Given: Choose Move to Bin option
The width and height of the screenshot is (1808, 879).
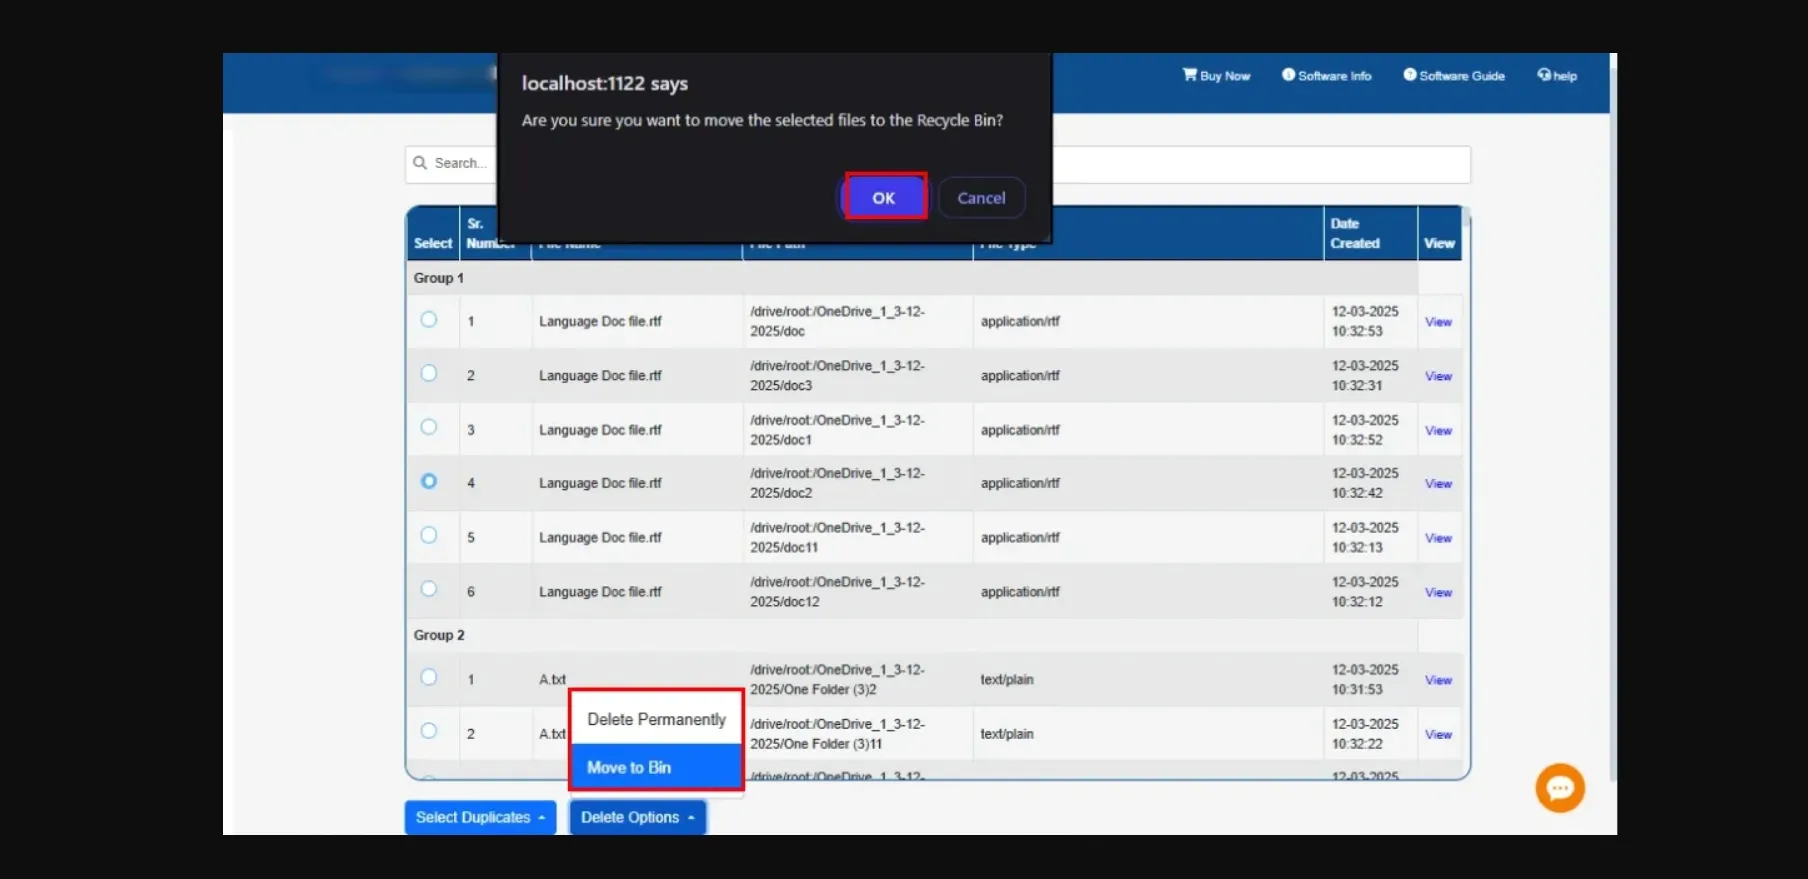Looking at the screenshot, I should coord(655,767).
